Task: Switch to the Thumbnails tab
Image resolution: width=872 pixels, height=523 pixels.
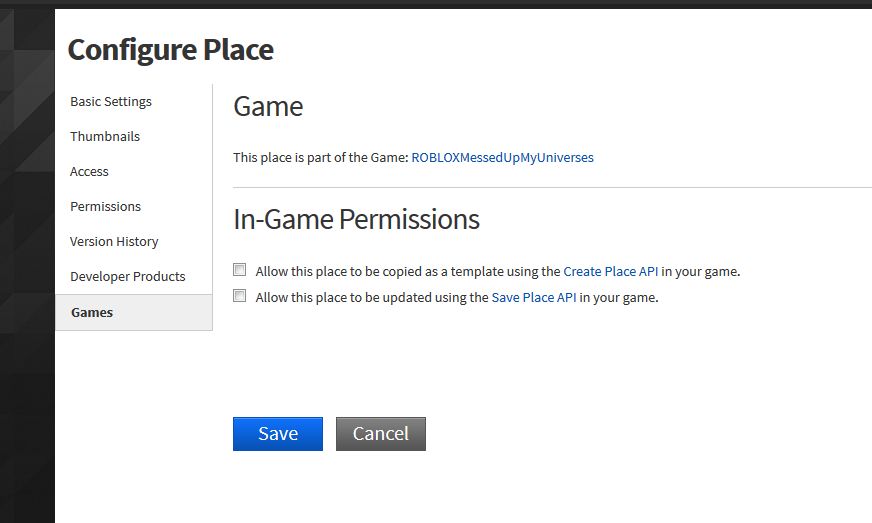Action: coord(105,136)
